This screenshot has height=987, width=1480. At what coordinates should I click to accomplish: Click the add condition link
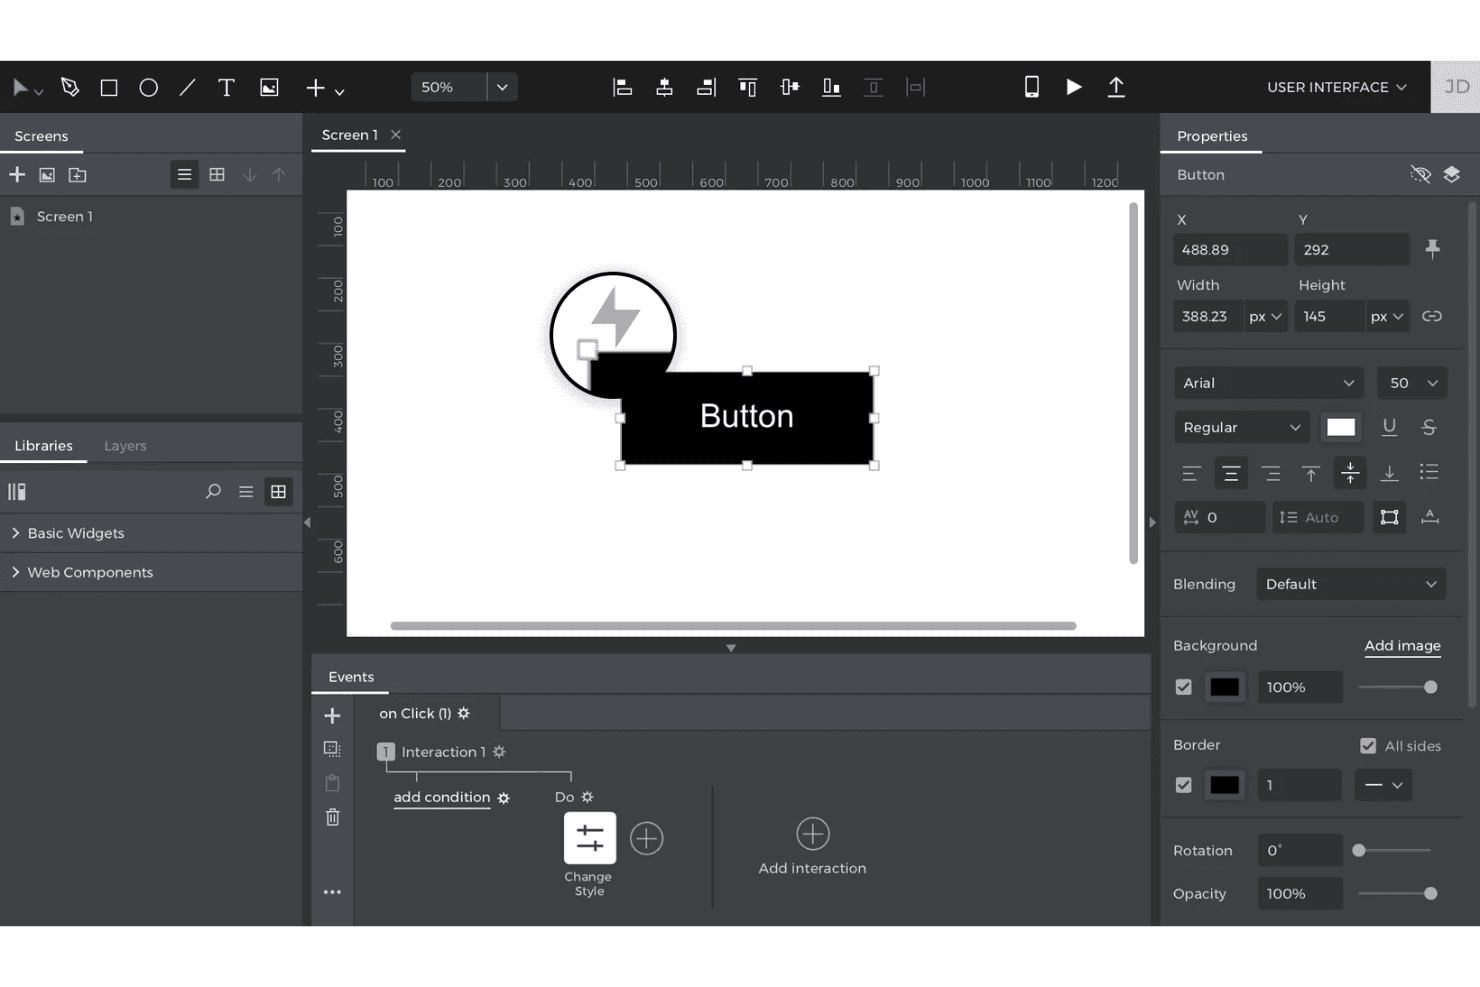(442, 797)
